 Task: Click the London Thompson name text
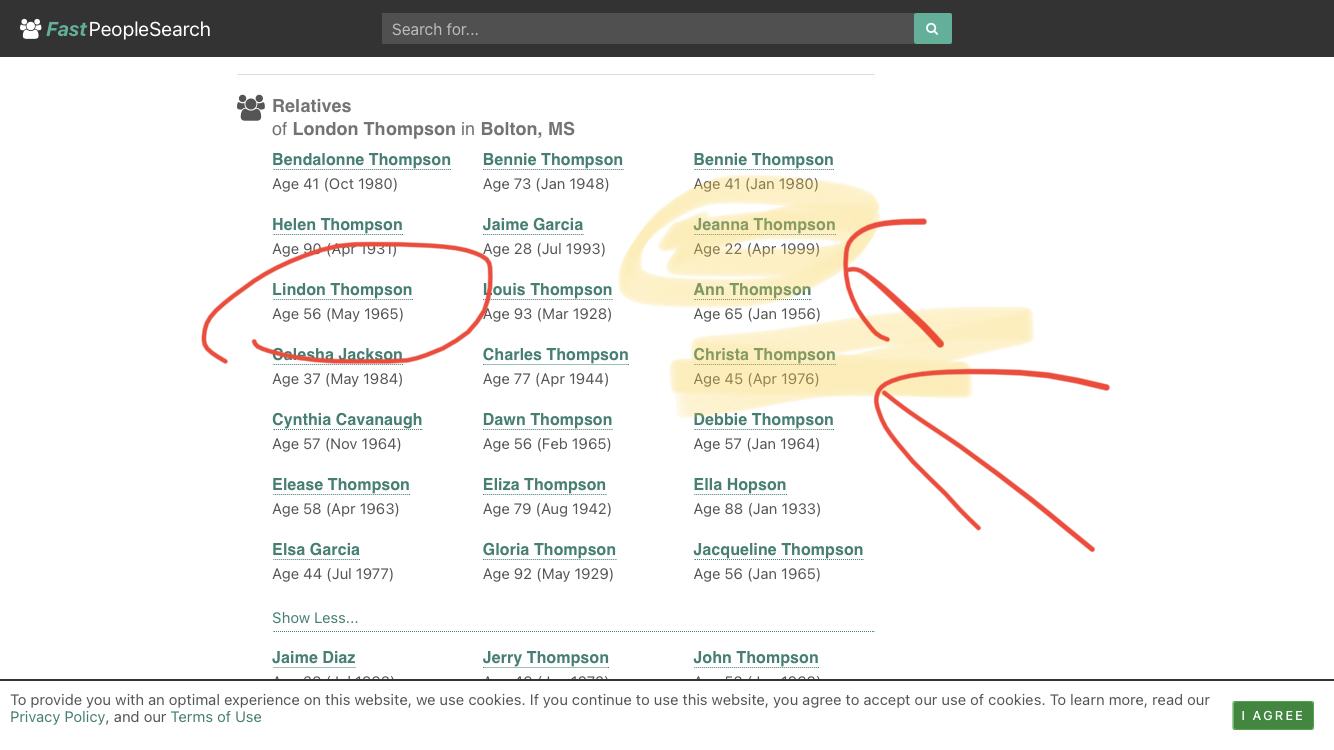pos(374,129)
